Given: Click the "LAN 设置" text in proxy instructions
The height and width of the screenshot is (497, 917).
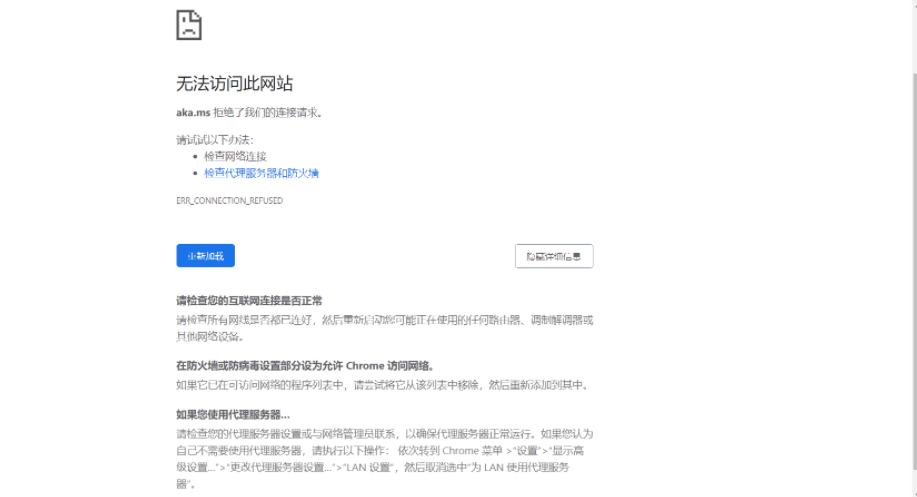Looking at the screenshot, I should (373, 467).
